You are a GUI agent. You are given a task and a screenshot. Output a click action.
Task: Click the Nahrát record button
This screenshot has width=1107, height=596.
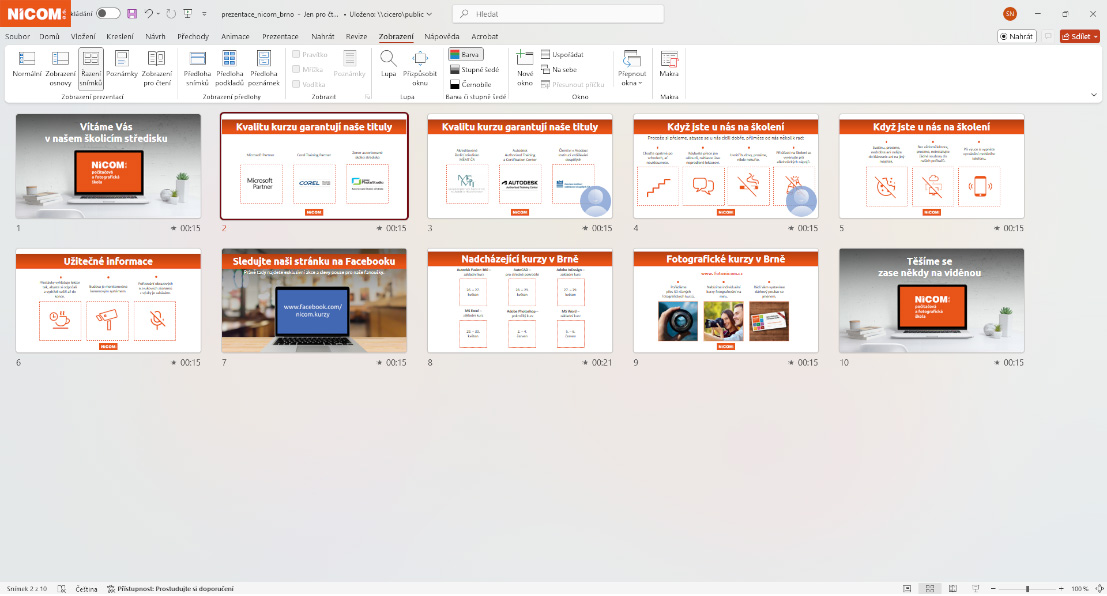tap(1017, 36)
